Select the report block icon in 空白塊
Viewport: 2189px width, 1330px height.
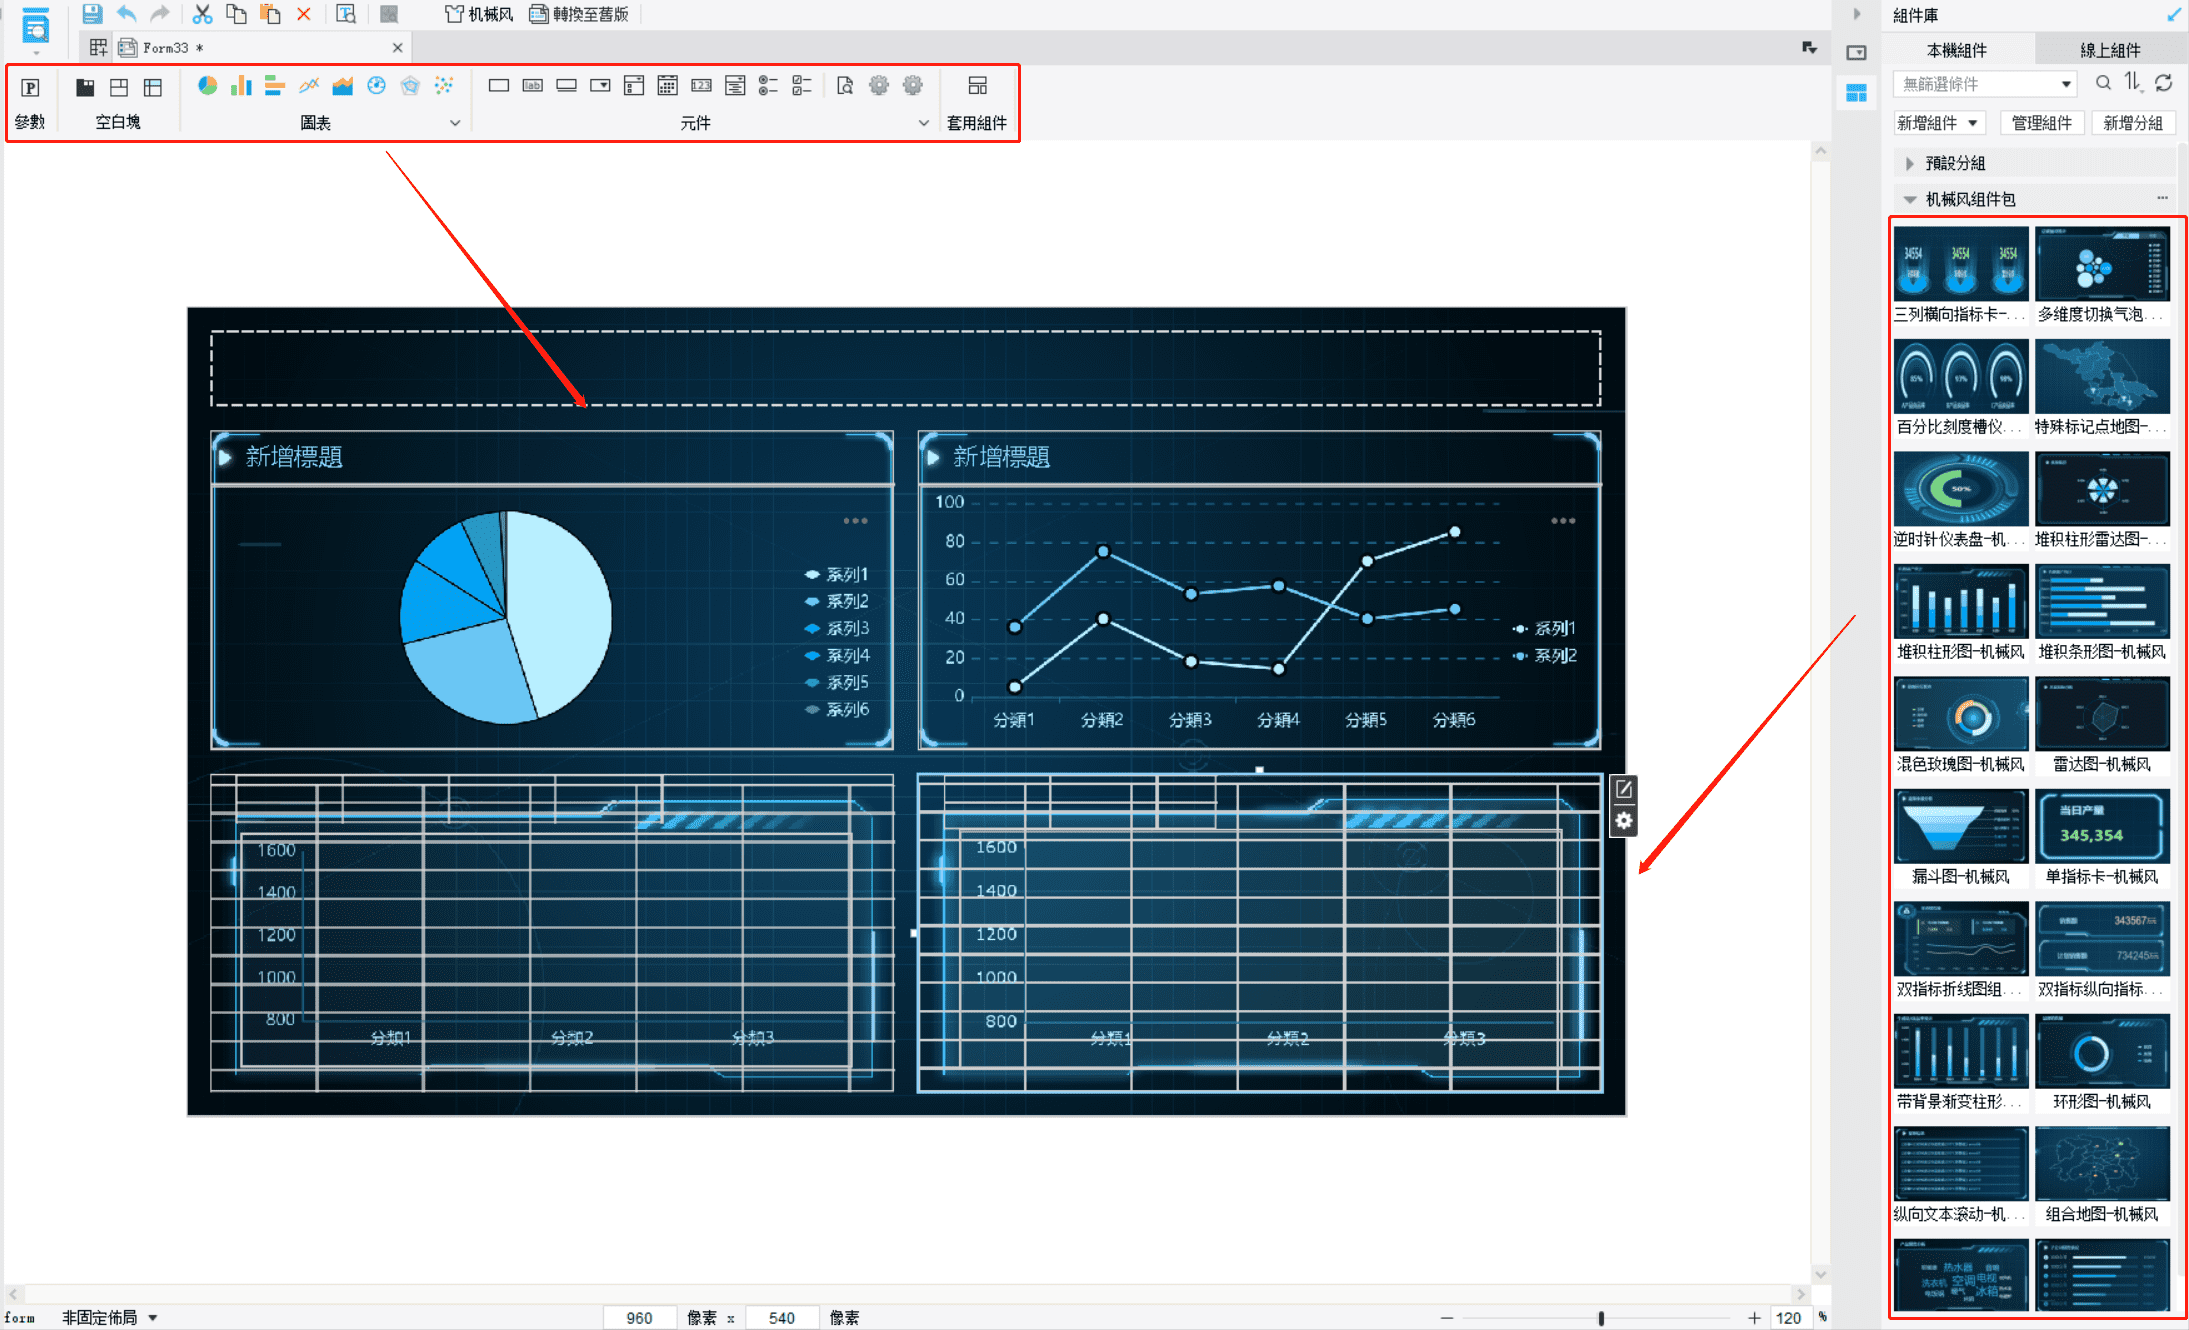pyautogui.click(x=153, y=88)
